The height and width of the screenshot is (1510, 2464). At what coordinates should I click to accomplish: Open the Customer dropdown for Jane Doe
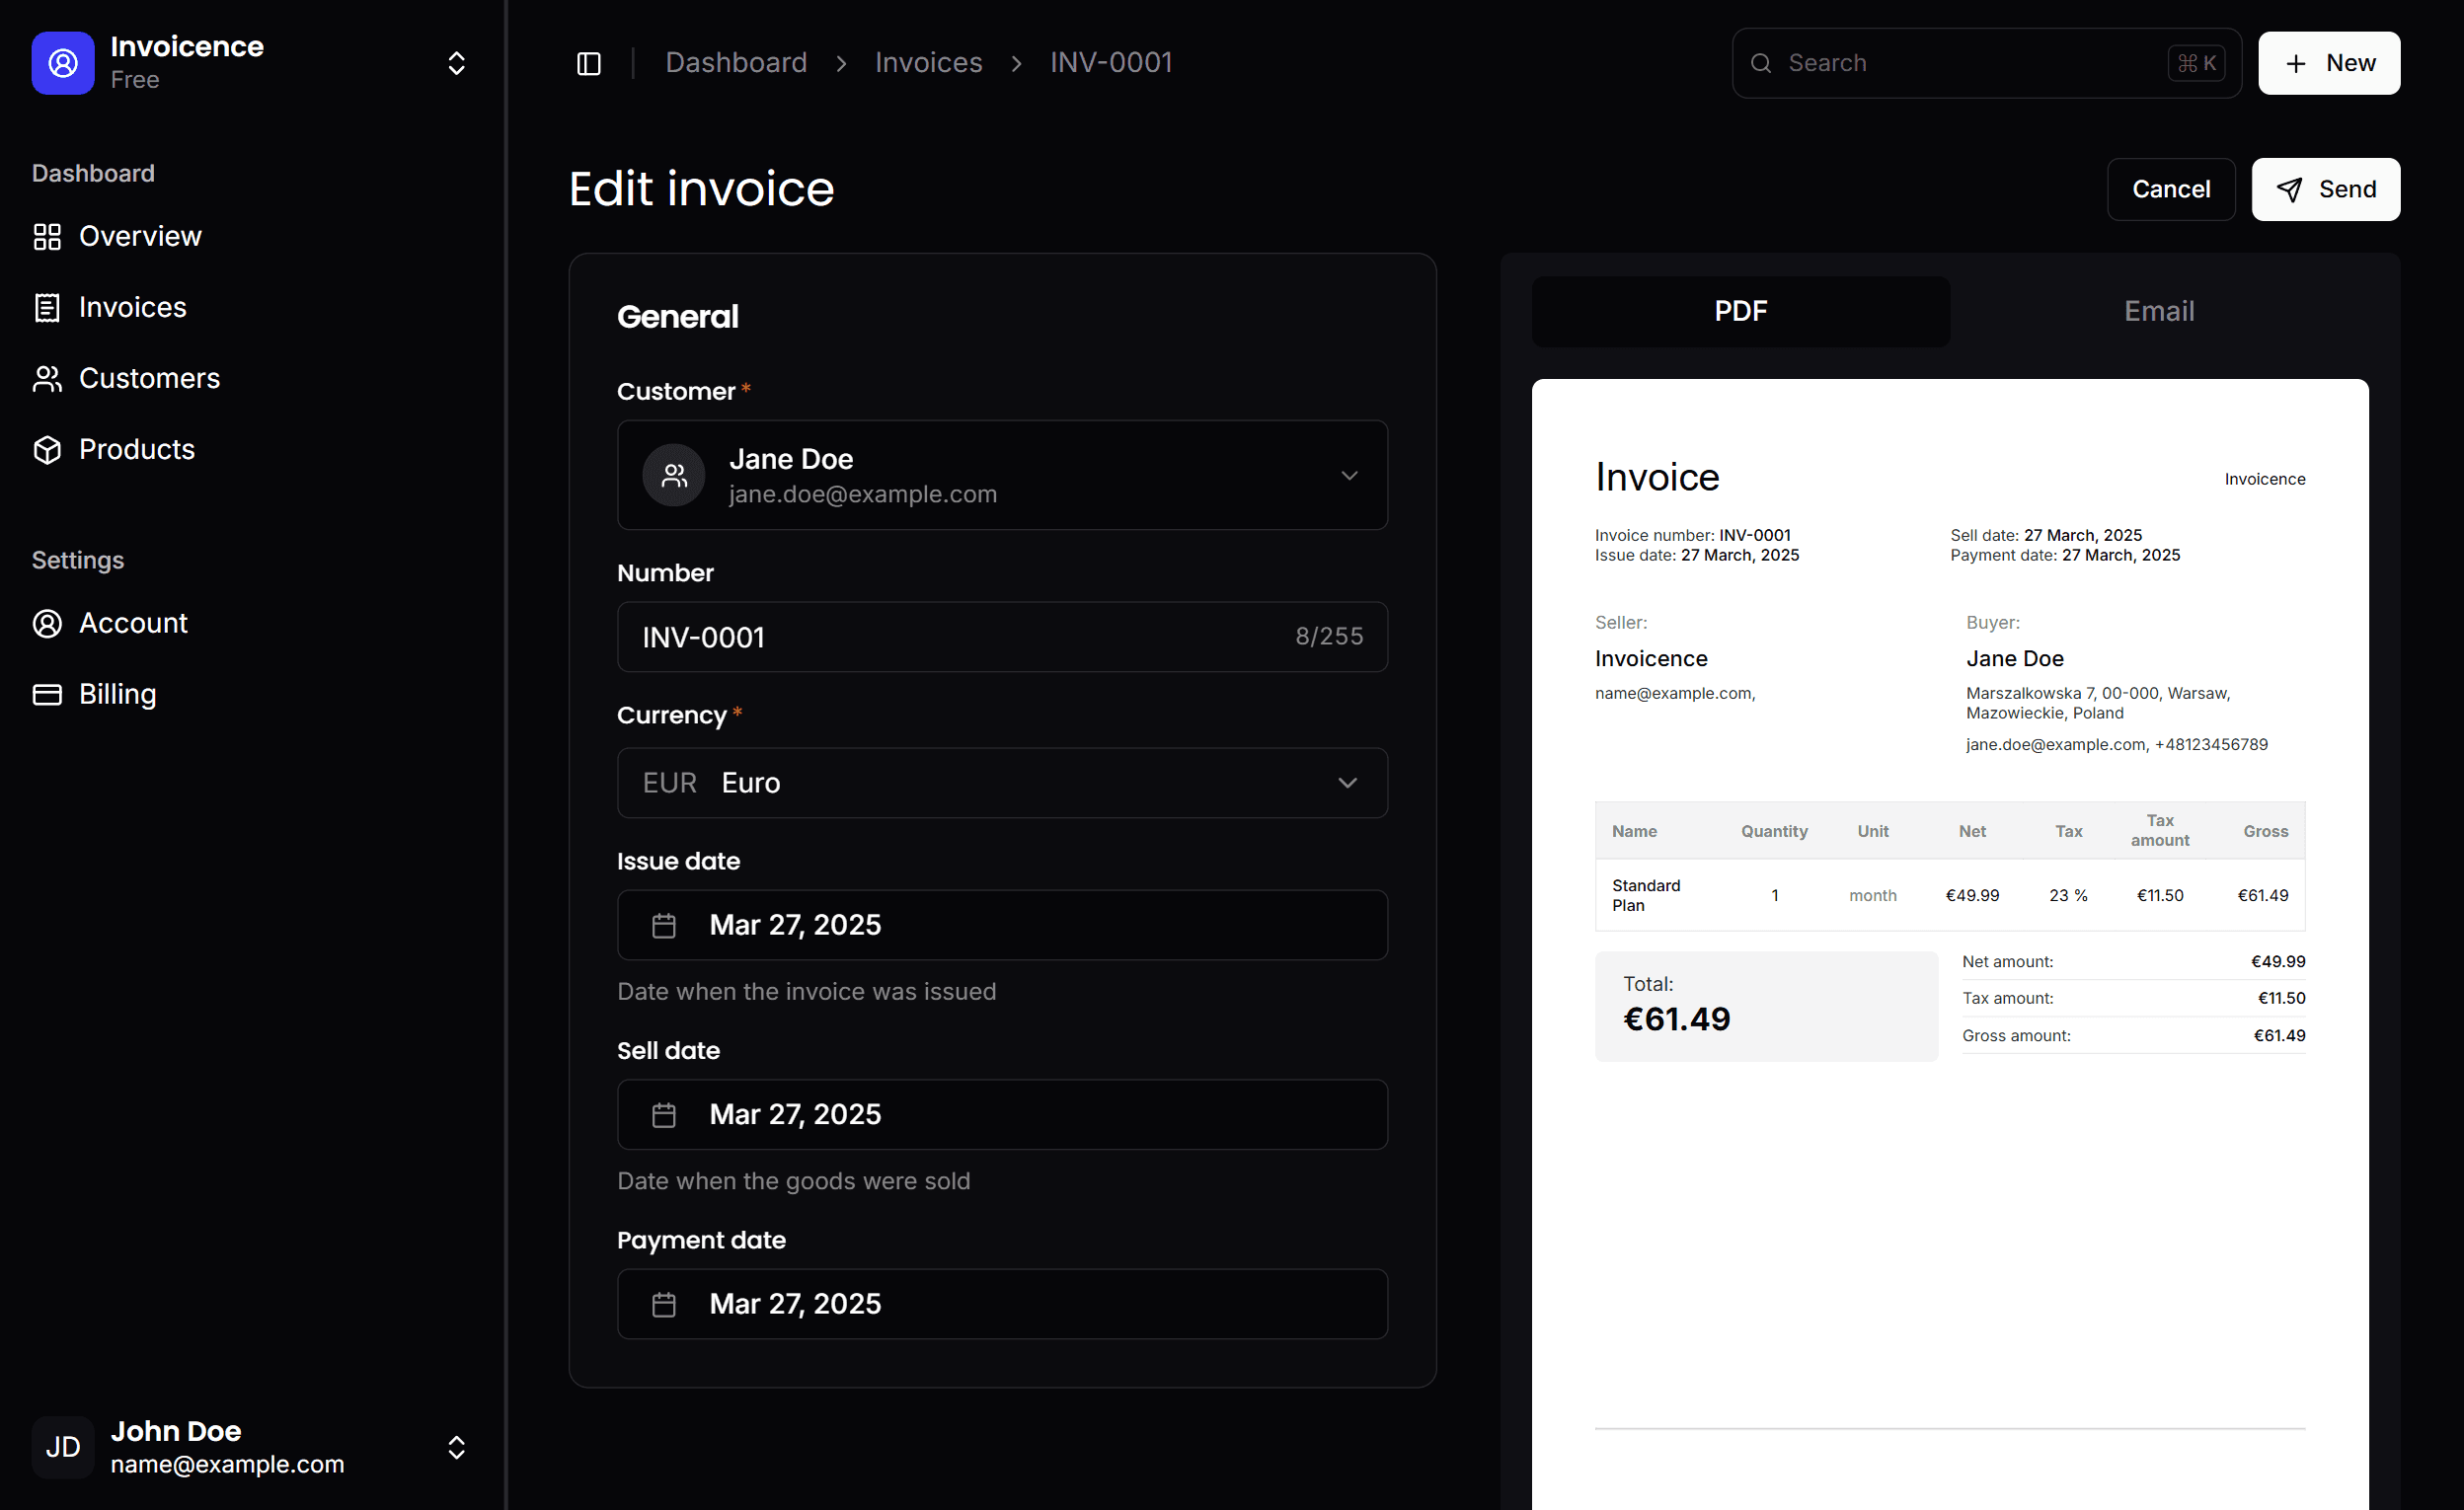(x=1002, y=475)
